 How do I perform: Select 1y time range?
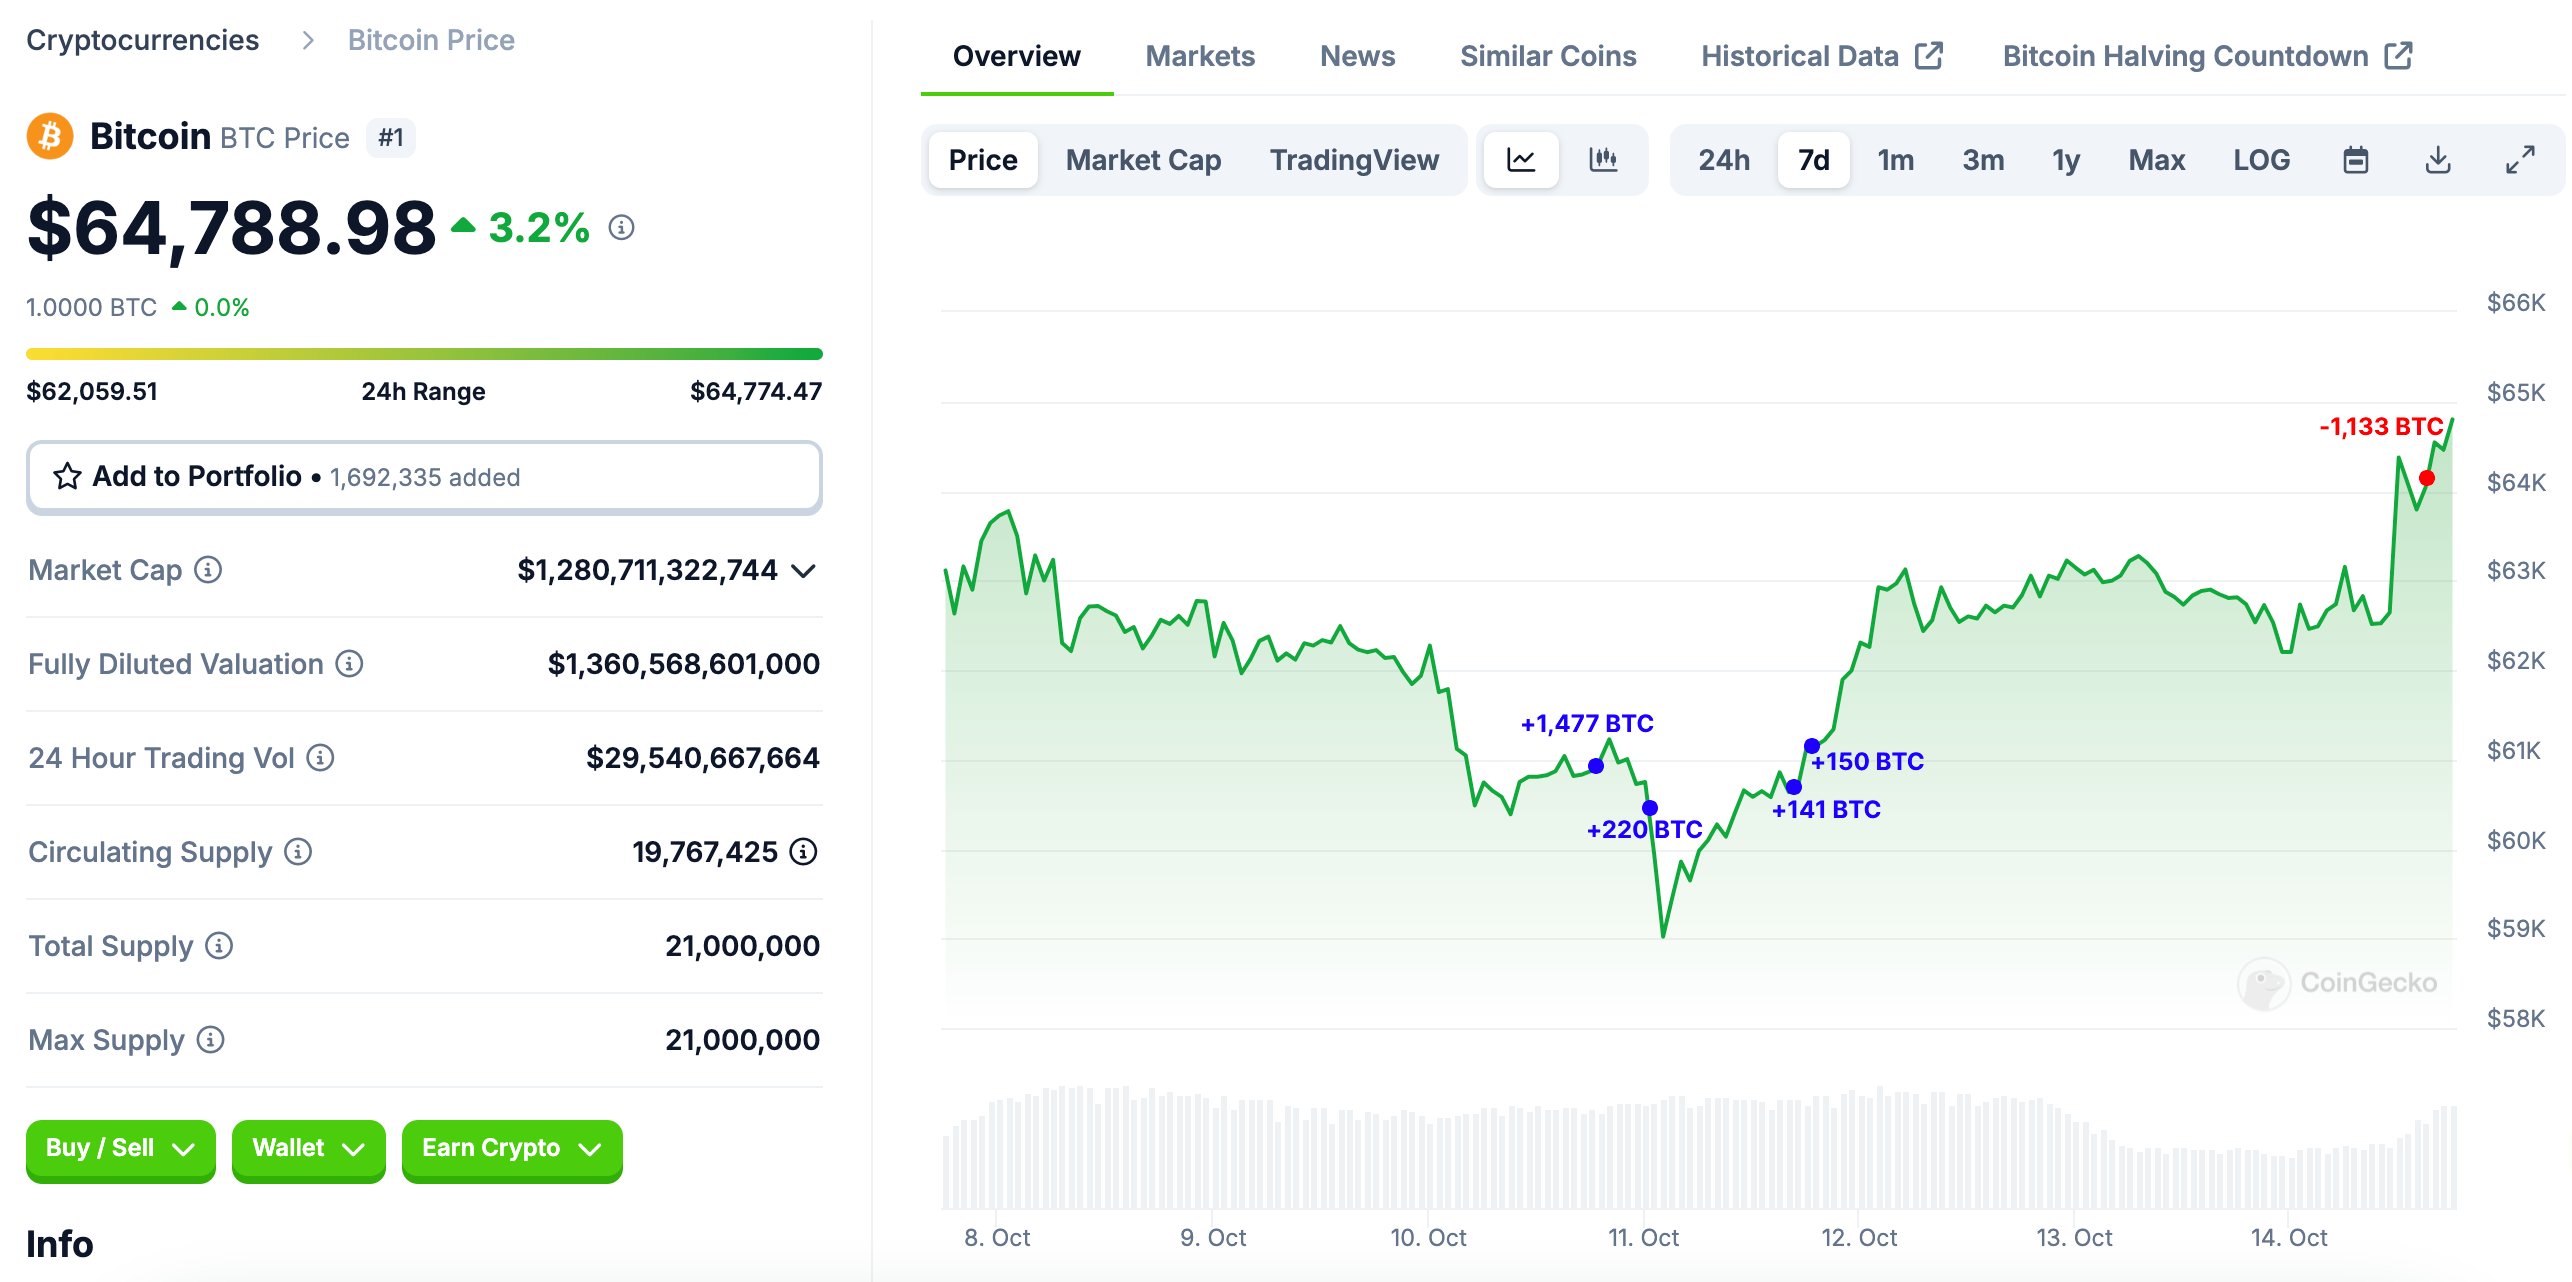[x=2066, y=160]
